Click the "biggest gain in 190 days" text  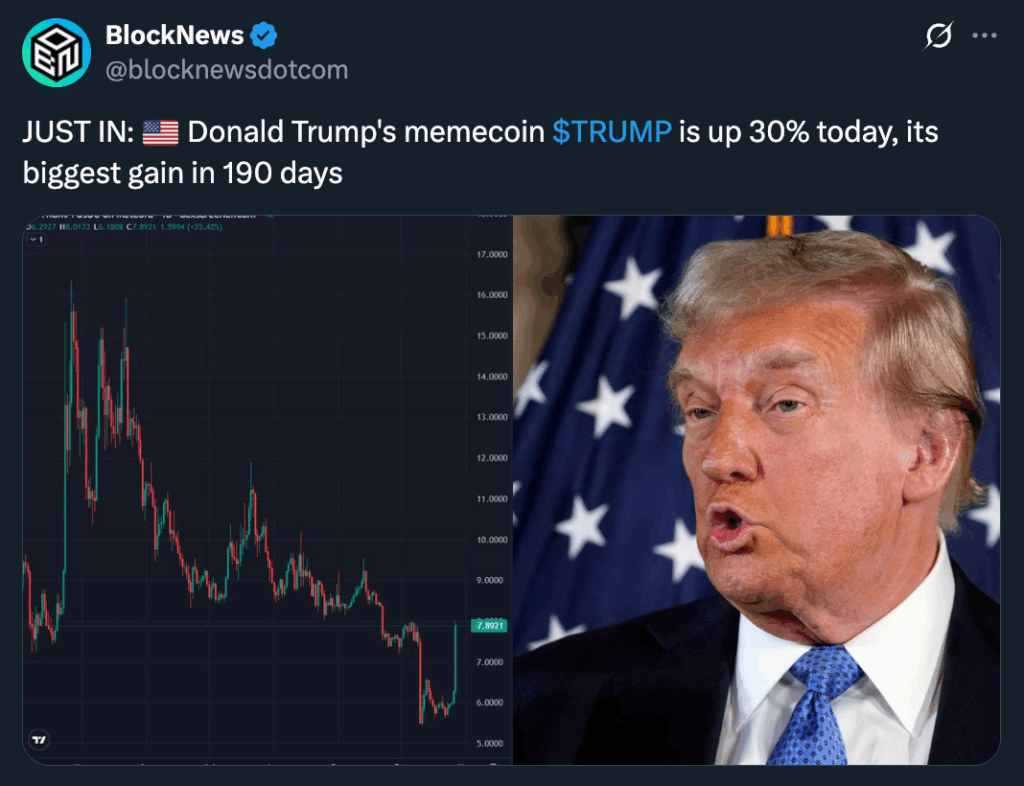click(183, 173)
